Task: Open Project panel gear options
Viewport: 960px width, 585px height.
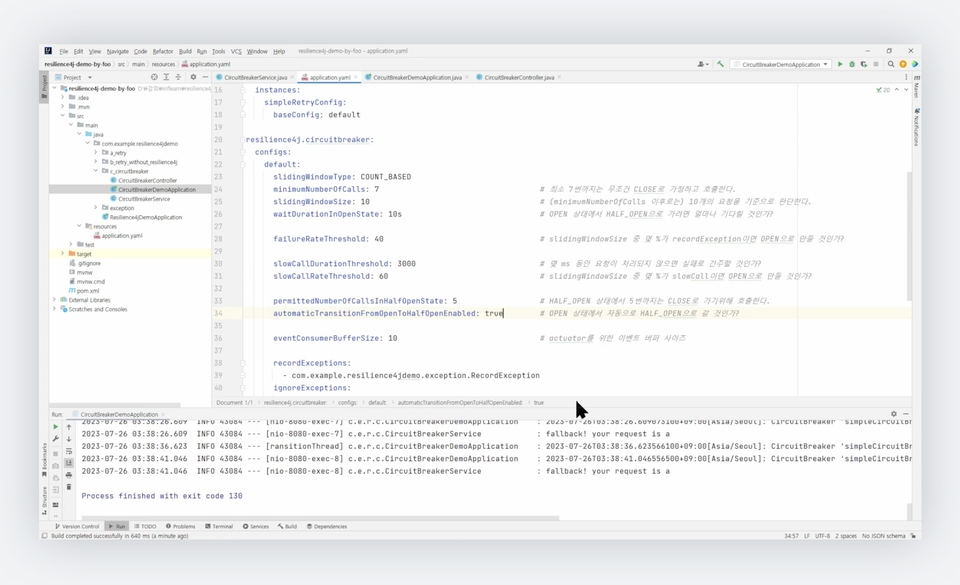Action: [x=193, y=77]
